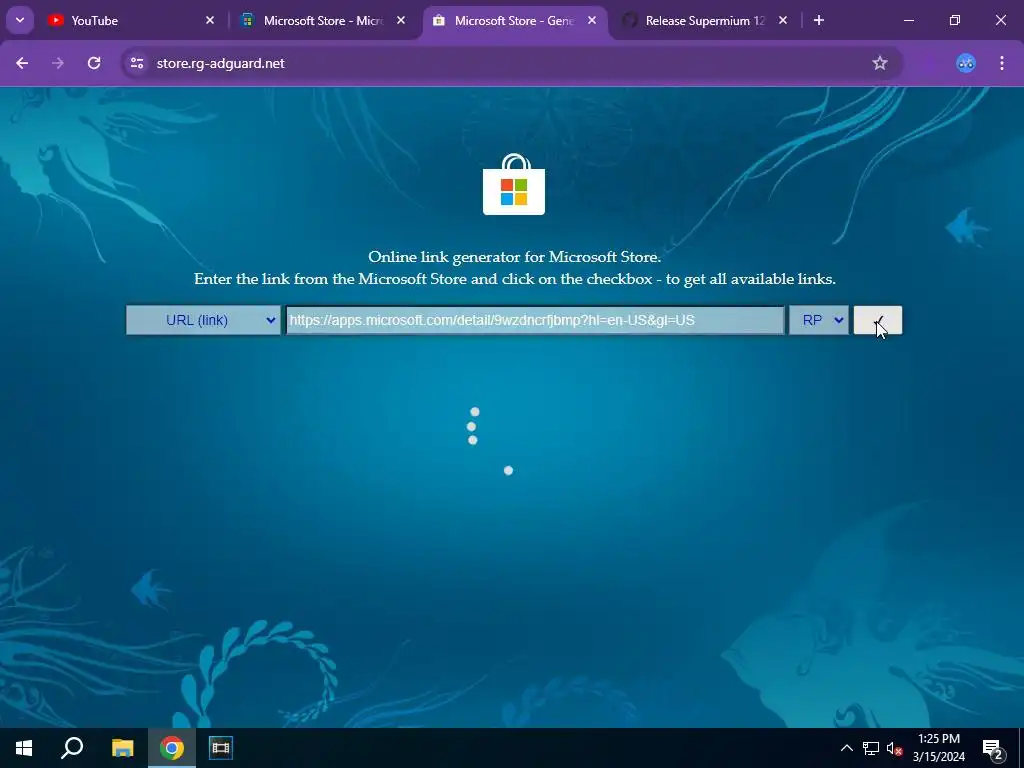Show hidden system tray icons
Image resolution: width=1024 pixels, height=768 pixels.
846,748
